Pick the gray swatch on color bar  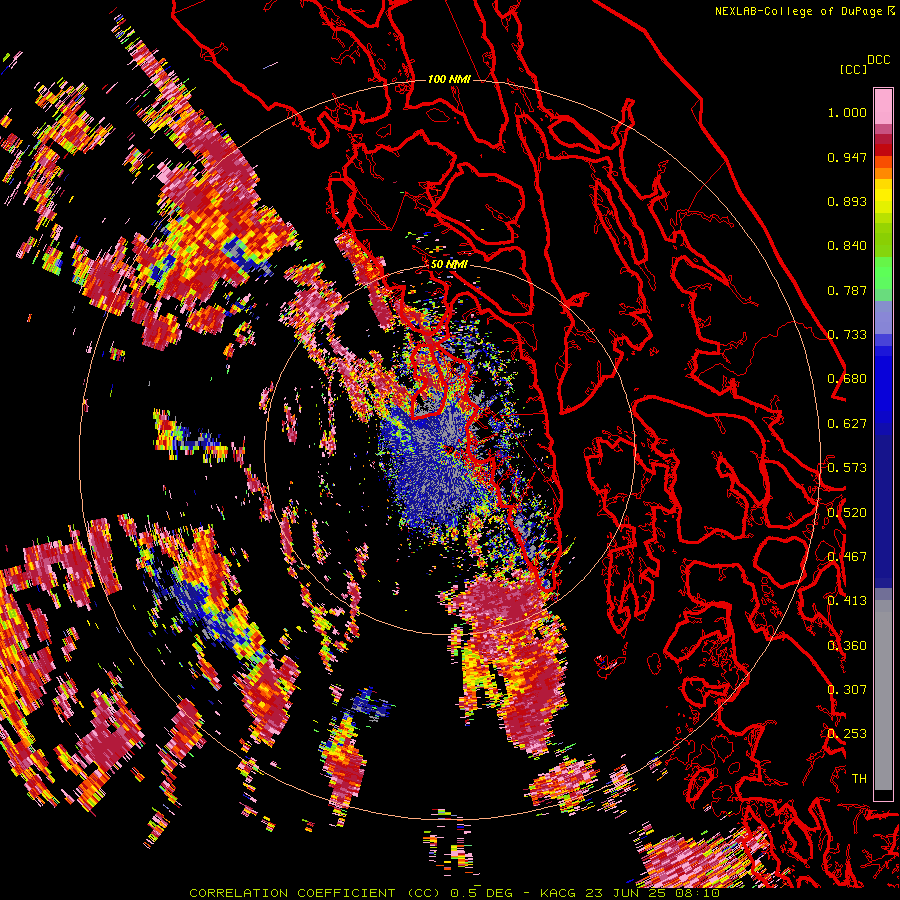883,695
